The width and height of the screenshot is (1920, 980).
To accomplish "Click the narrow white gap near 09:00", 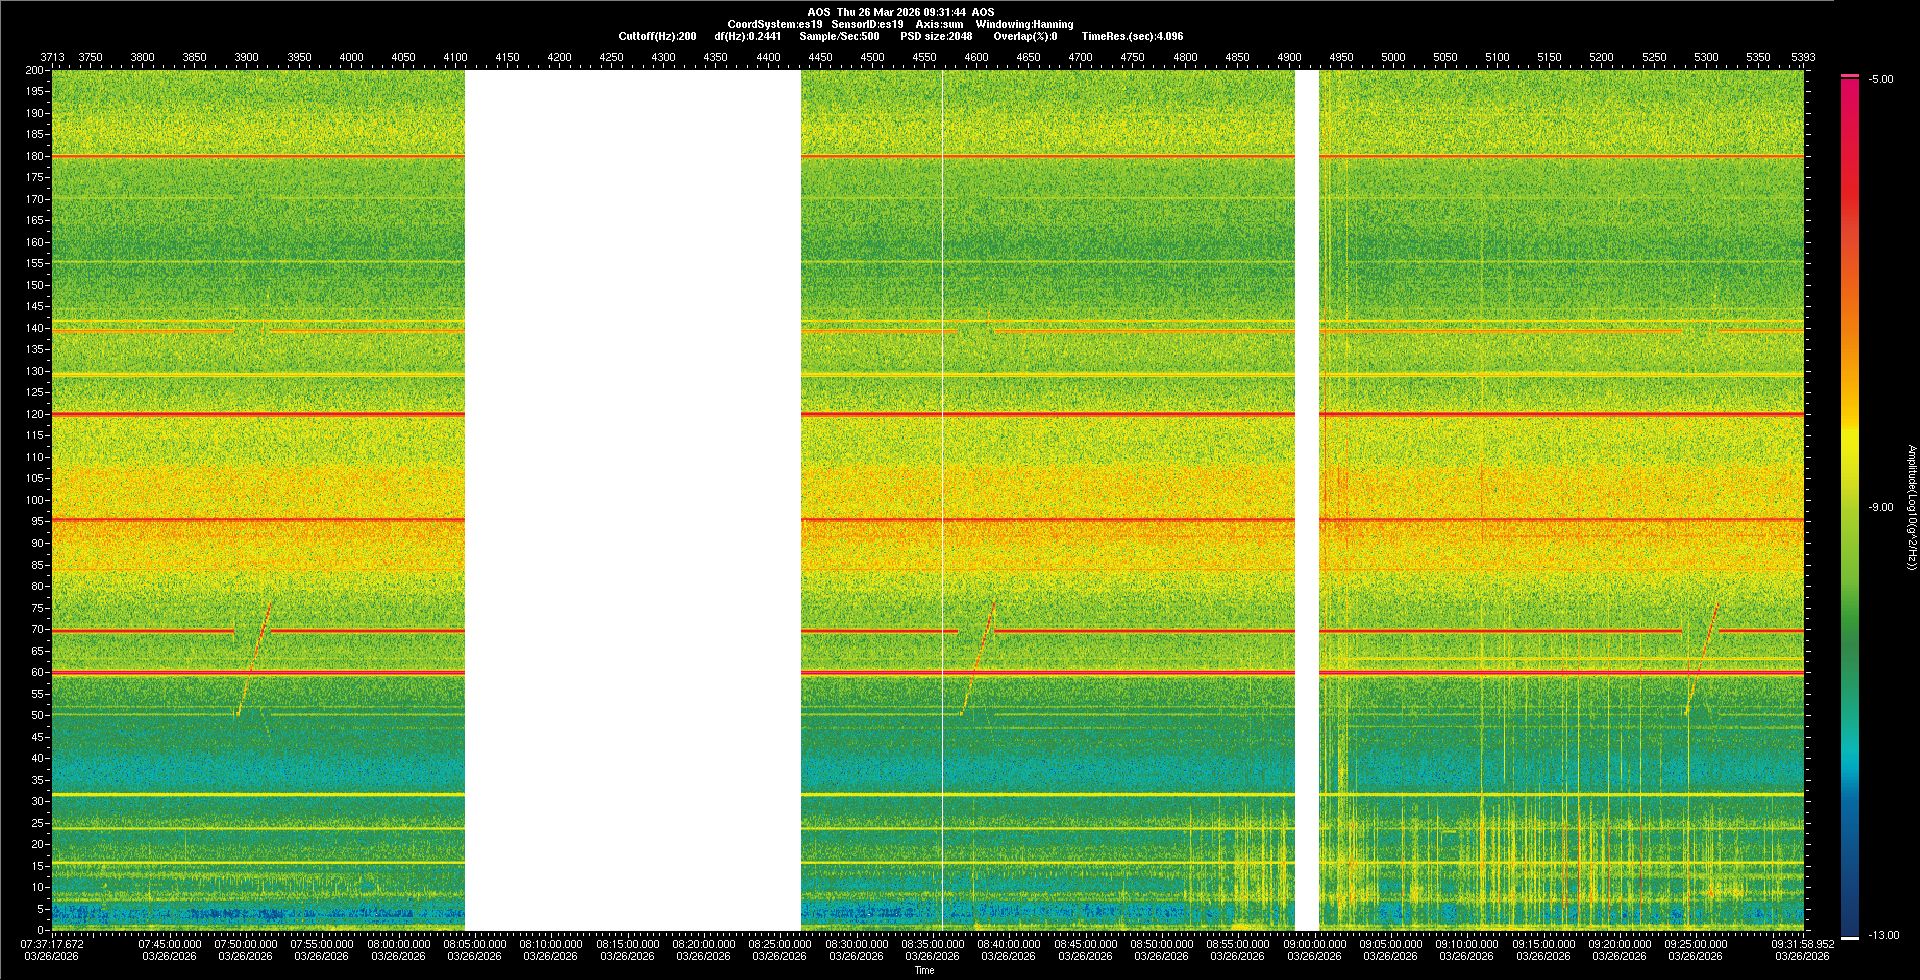I will pyautogui.click(x=1307, y=500).
